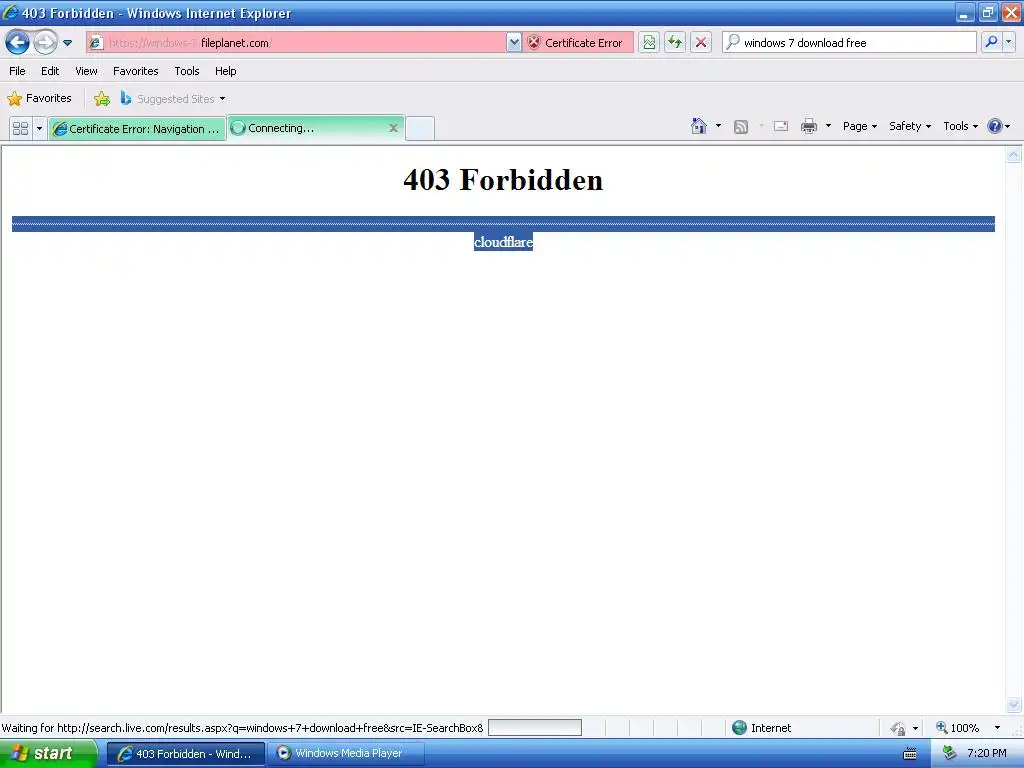Screen dimensions: 1024x768
Task: Open the Page command bar menu
Action: click(x=859, y=126)
